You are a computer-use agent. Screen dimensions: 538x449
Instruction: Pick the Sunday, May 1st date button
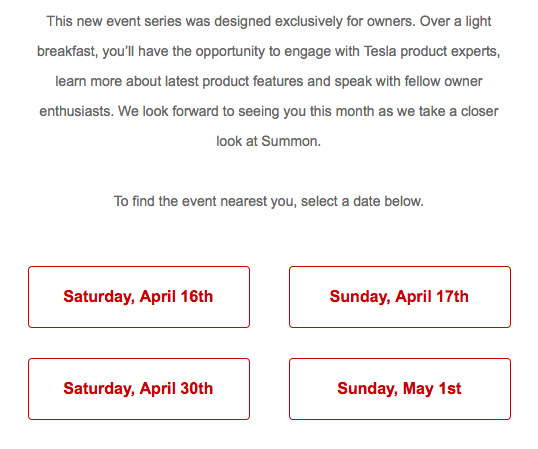pos(400,389)
